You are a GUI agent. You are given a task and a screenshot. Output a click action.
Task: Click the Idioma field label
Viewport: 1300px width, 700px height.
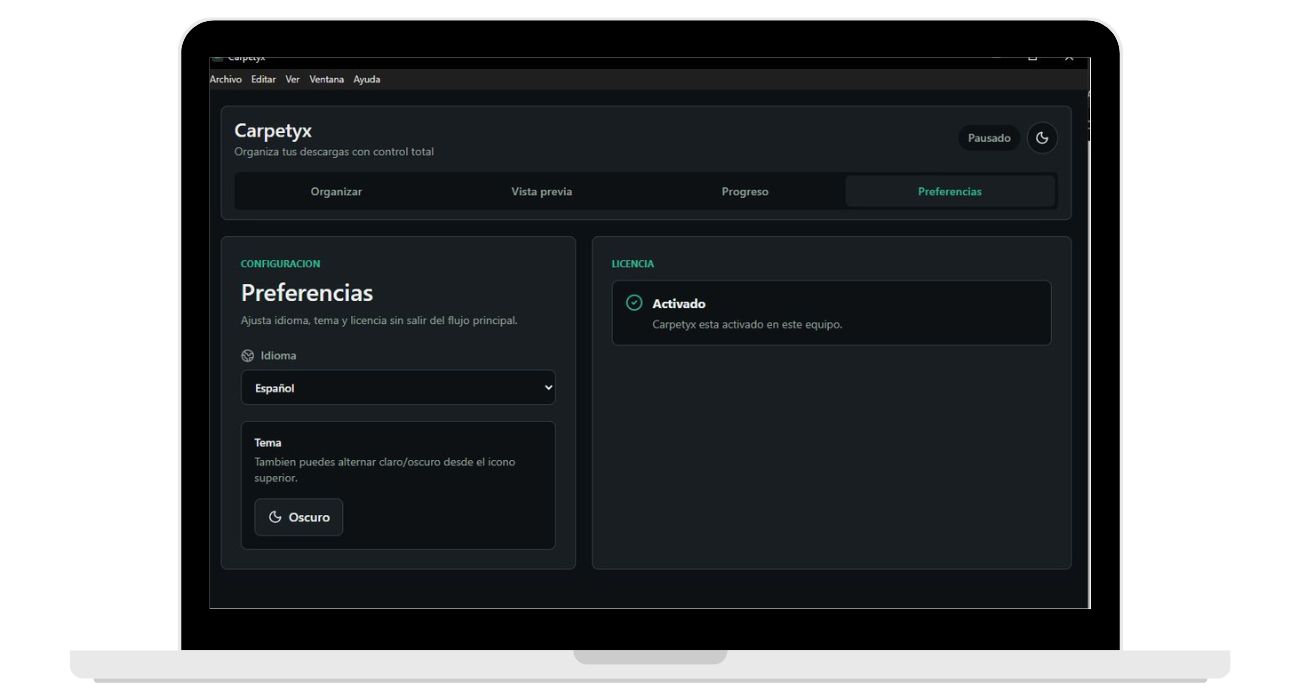pos(279,355)
